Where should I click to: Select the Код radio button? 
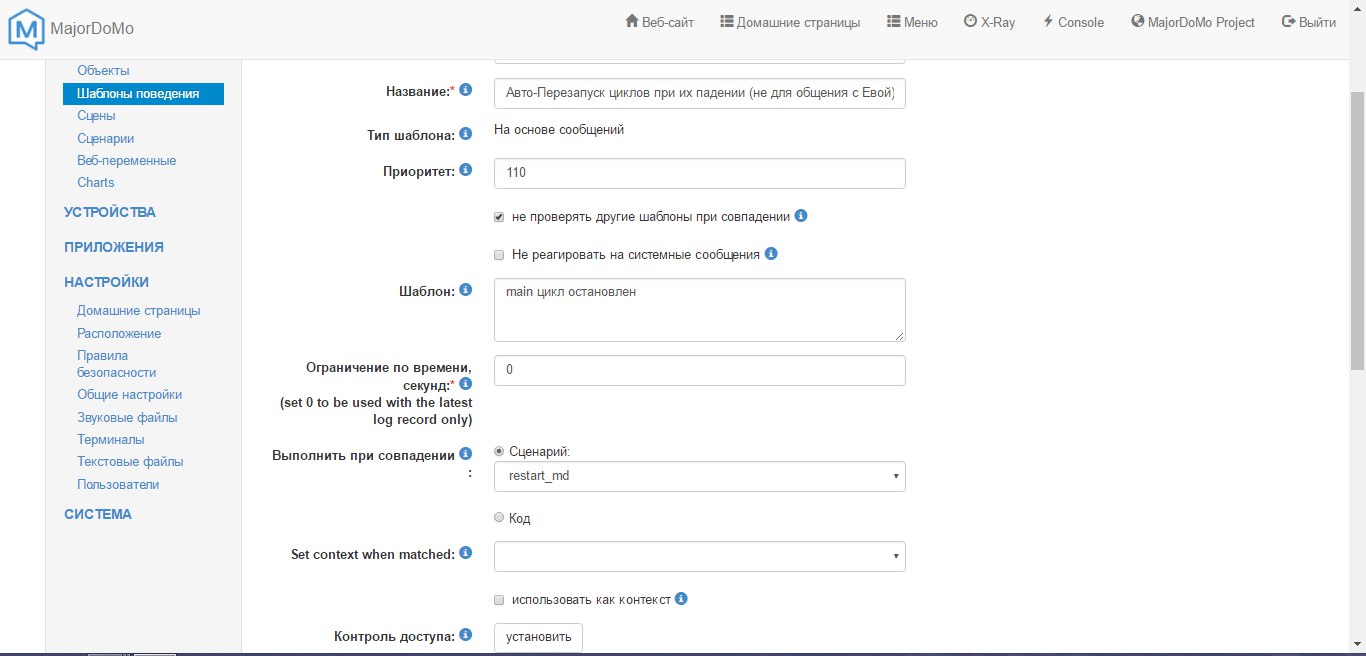(499, 518)
